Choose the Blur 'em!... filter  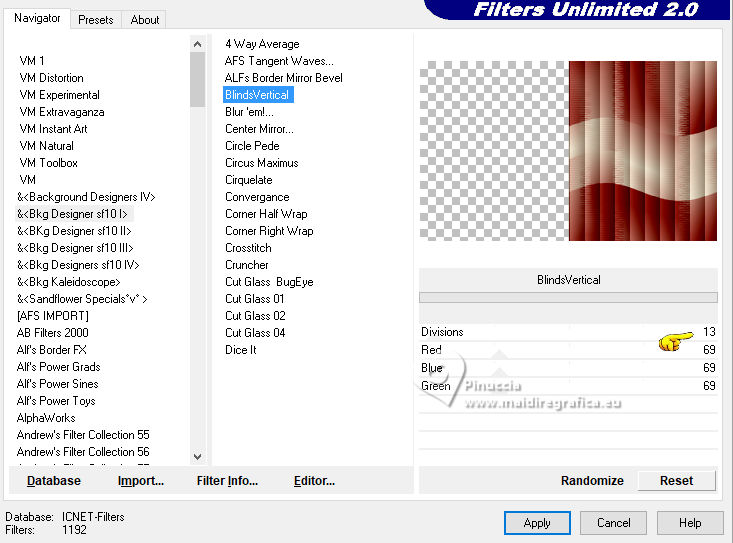click(249, 112)
